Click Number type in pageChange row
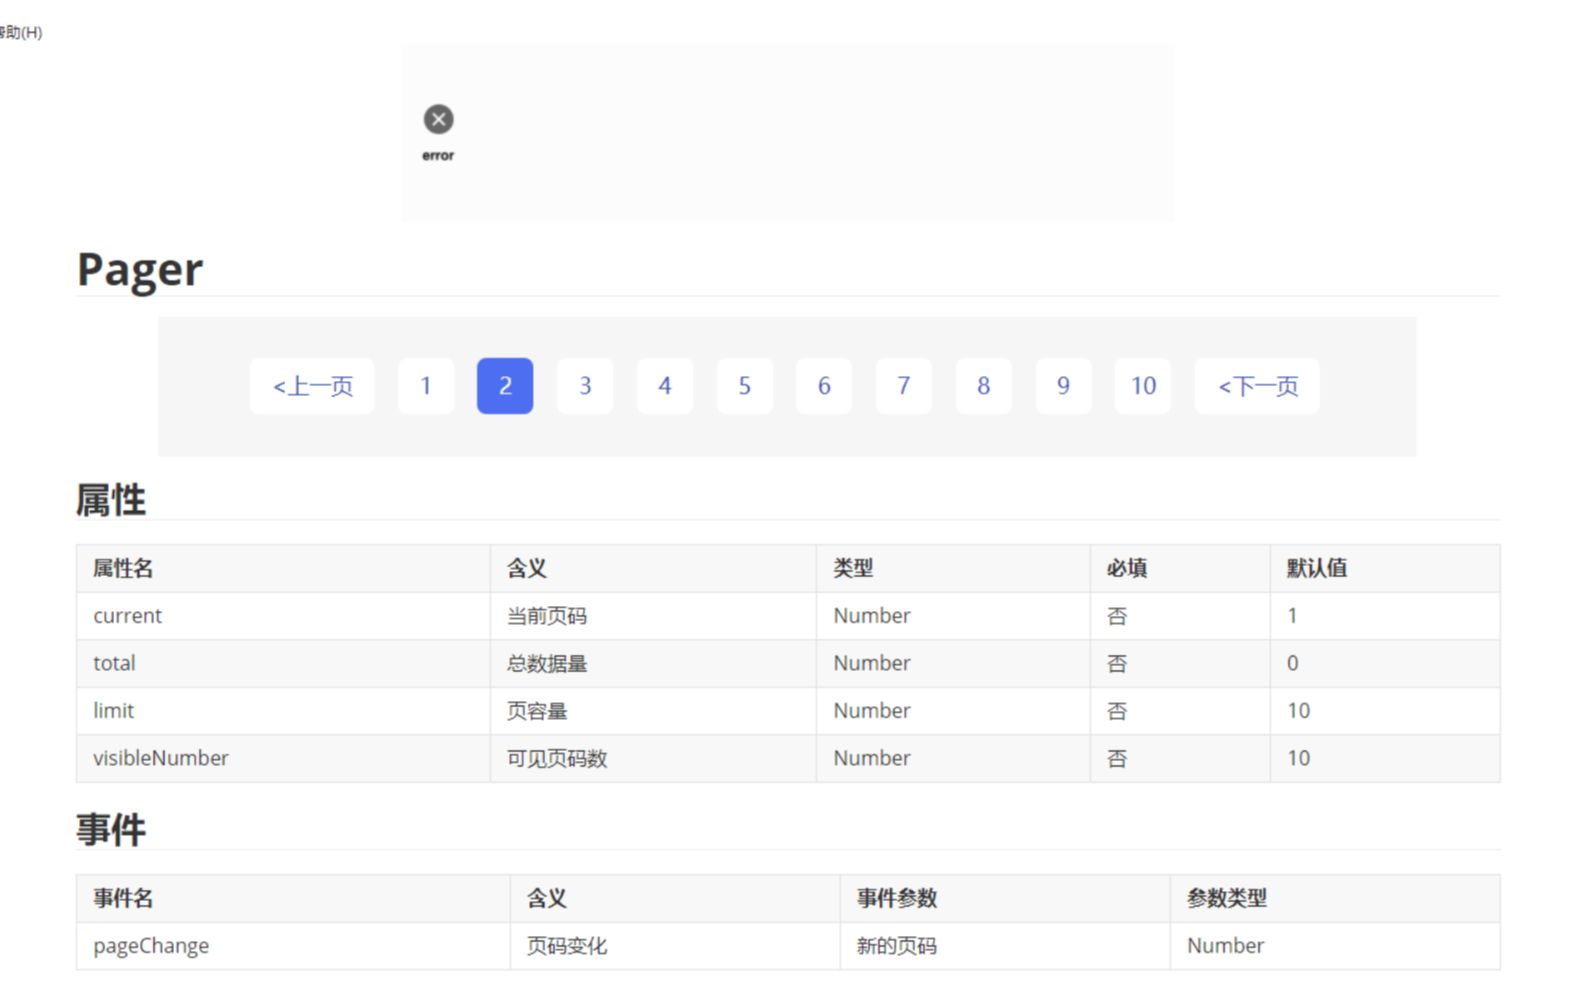This screenshot has width=1573, height=983. pos(1335,946)
